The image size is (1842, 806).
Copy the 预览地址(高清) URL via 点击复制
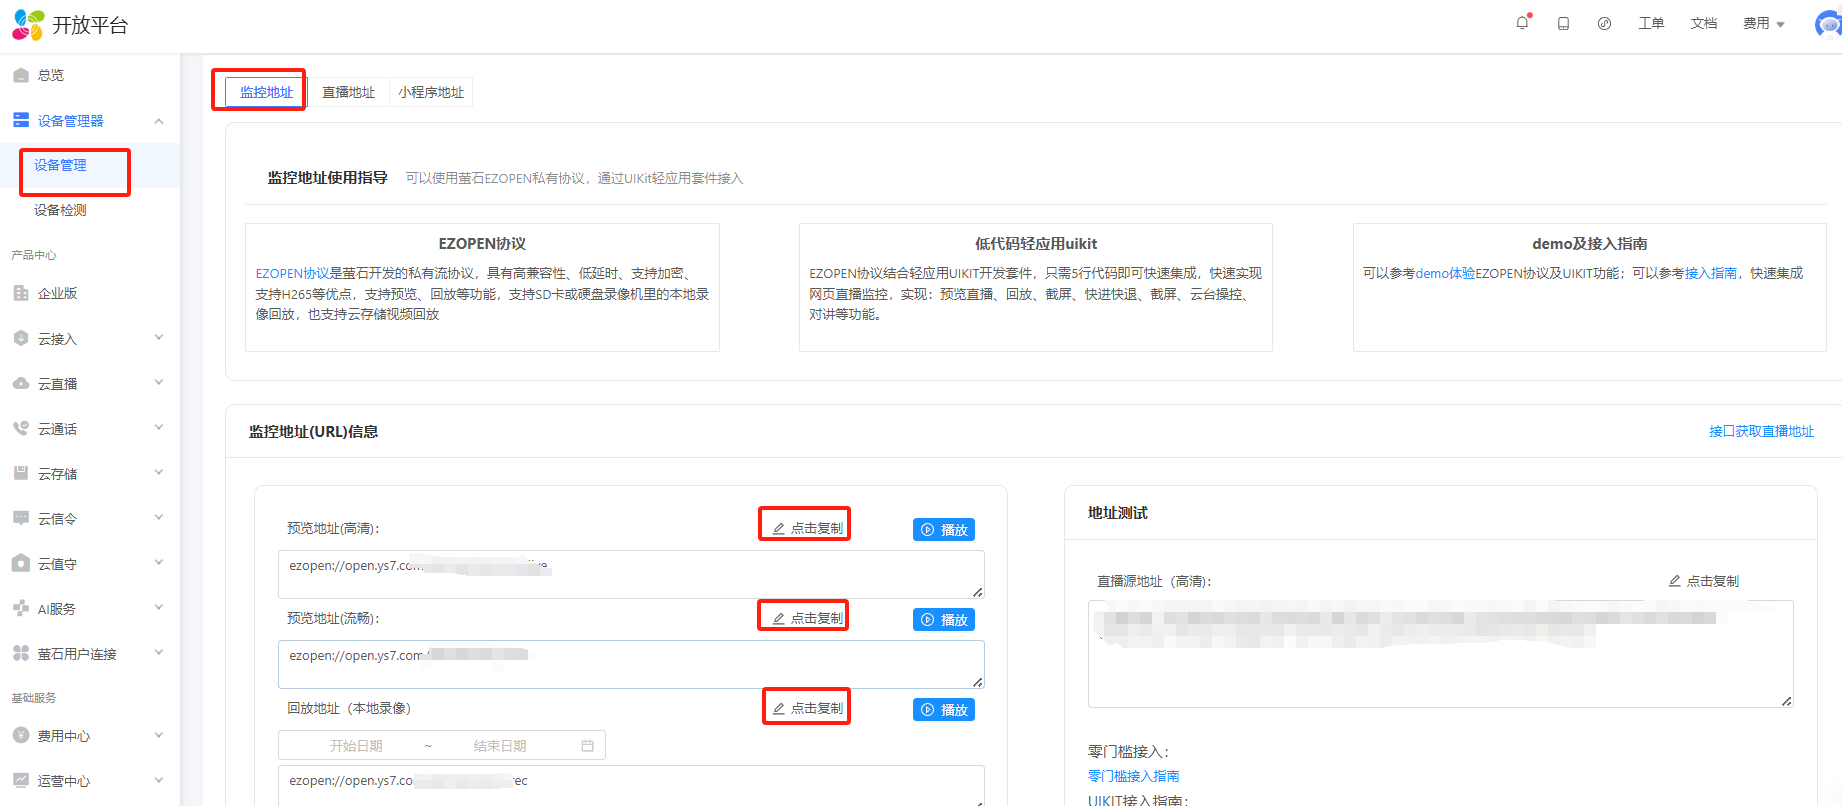pos(806,528)
